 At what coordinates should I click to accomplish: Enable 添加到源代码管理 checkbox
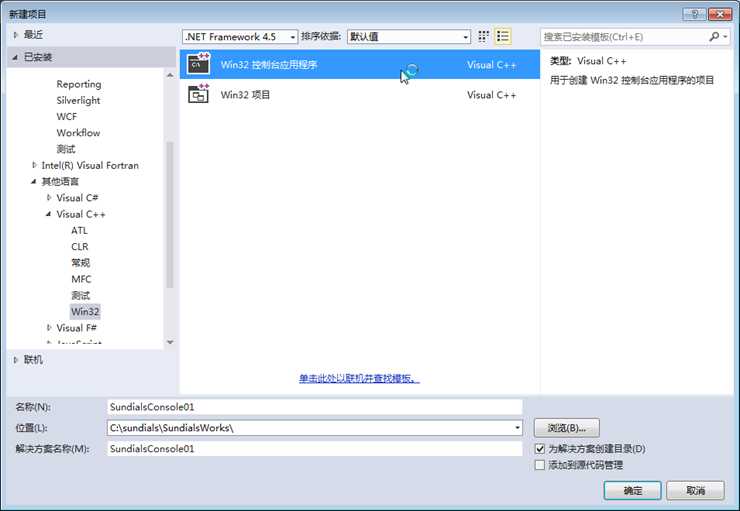[539, 465]
